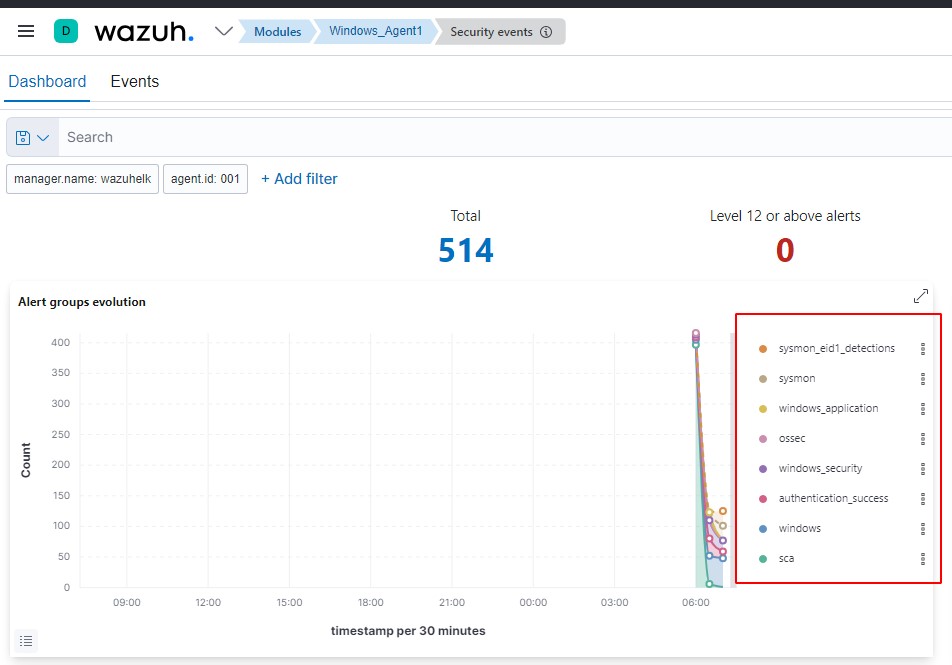952x665 pixels.
Task: Click the Security events info icon
Action: (546, 32)
